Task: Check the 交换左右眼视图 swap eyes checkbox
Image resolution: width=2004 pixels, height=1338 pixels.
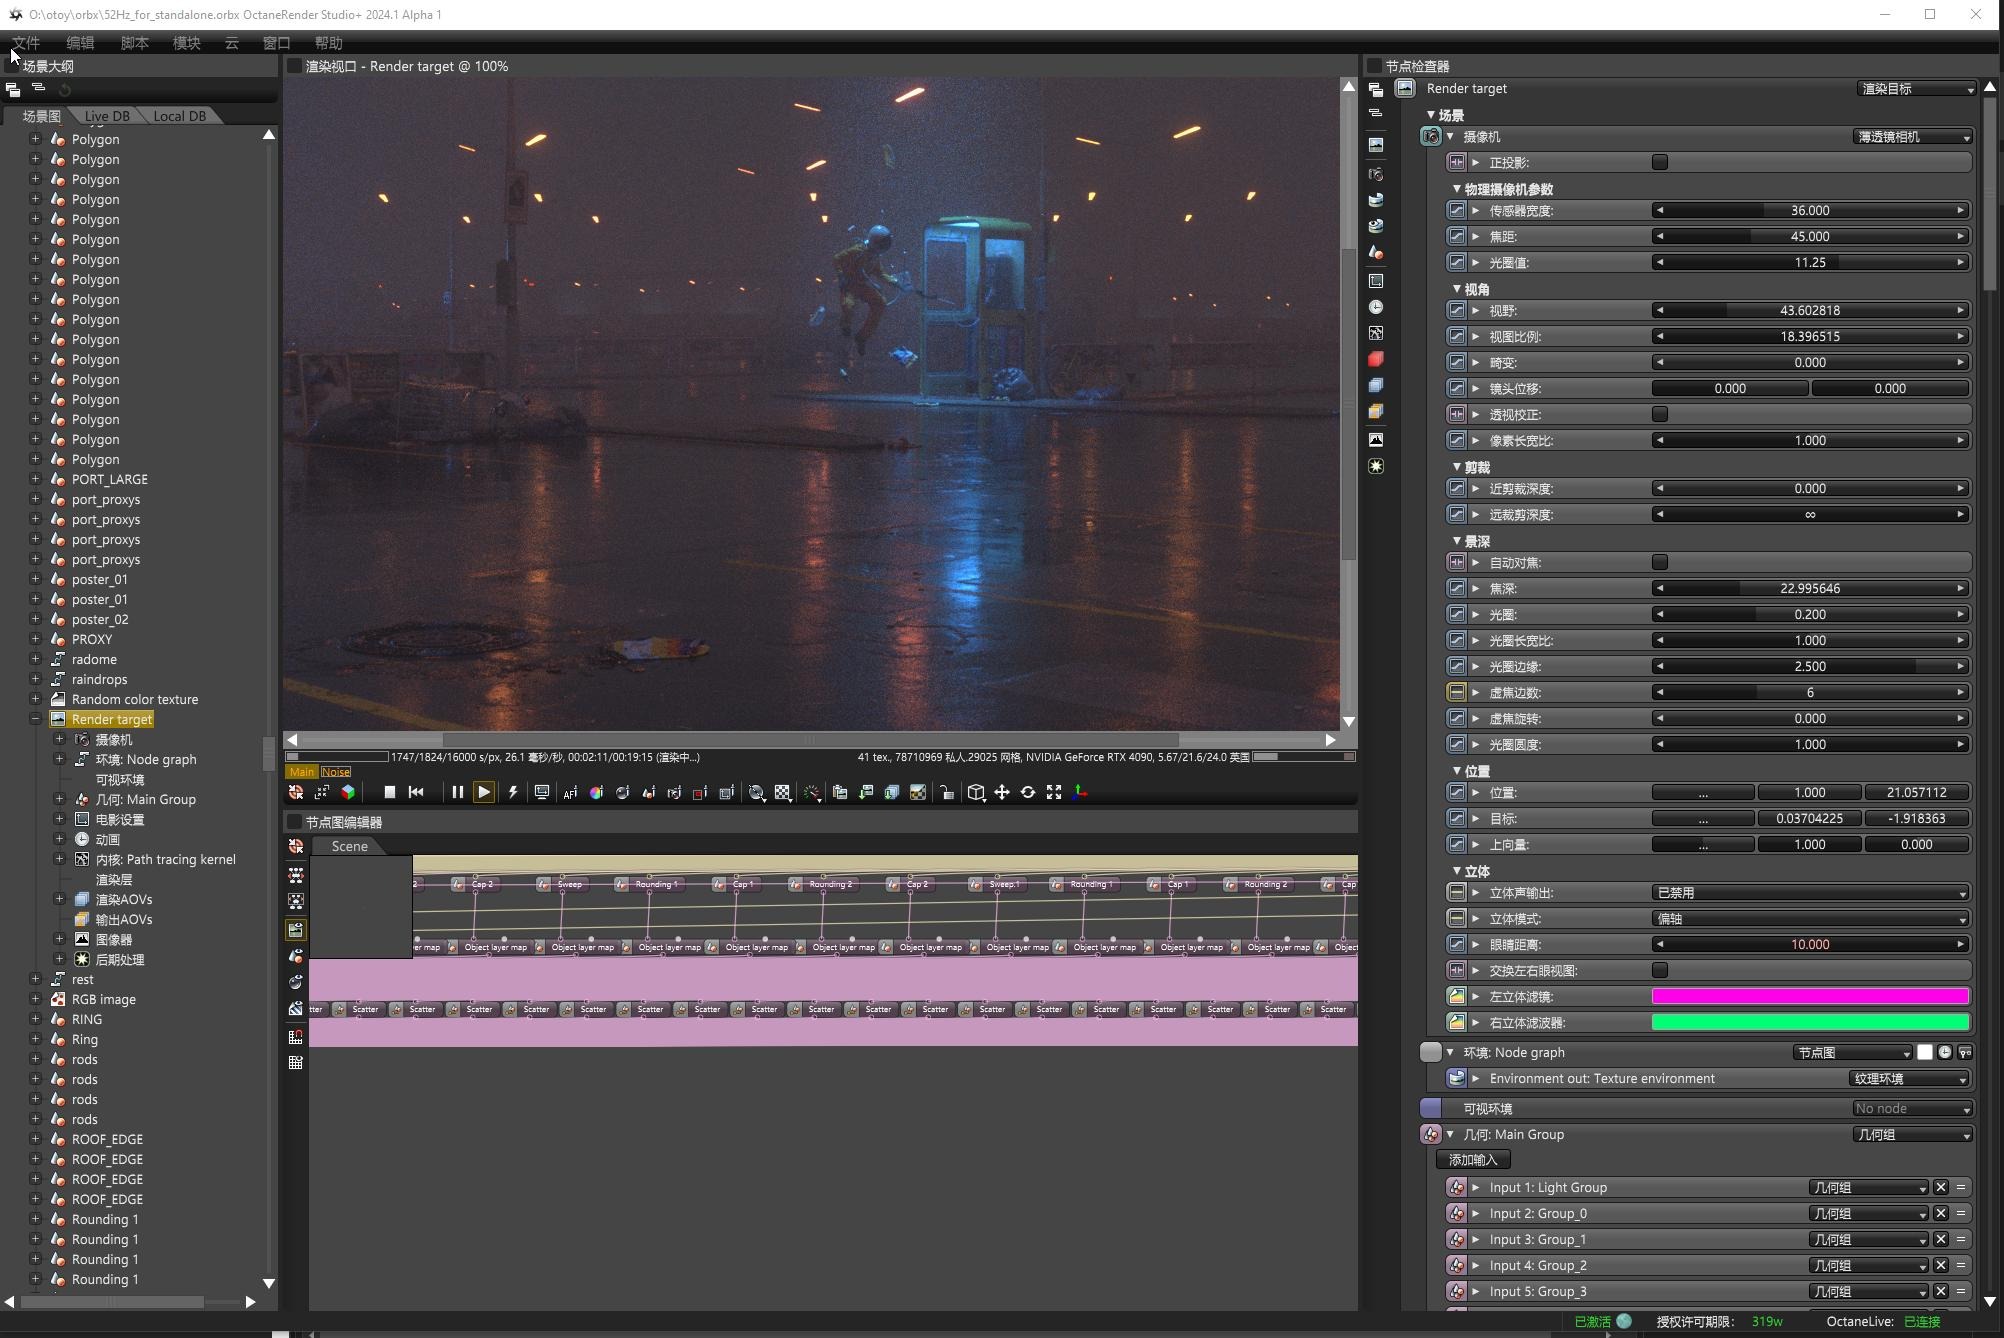Action: click(x=1660, y=970)
